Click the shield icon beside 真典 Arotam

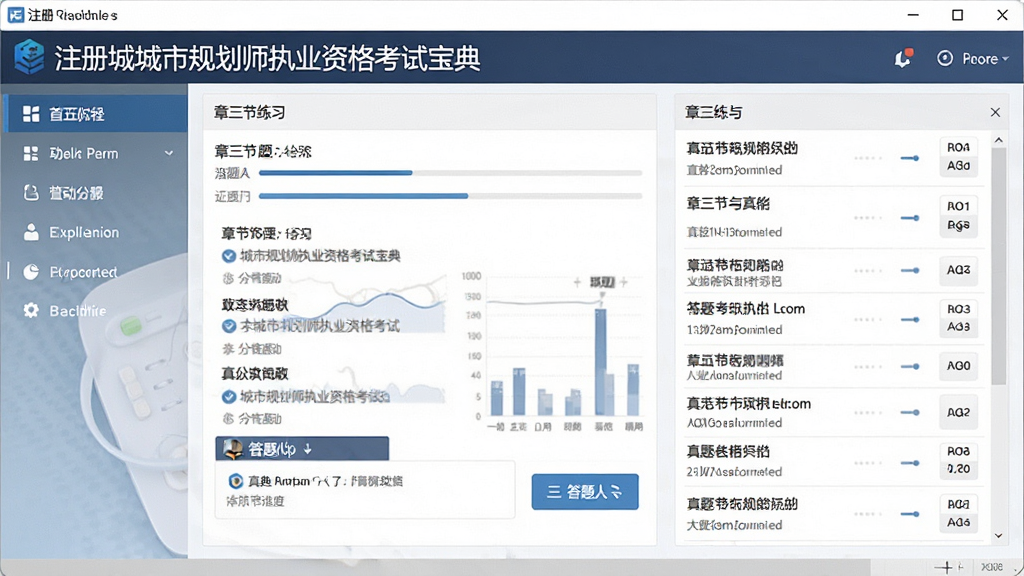click(x=235, y=481)
